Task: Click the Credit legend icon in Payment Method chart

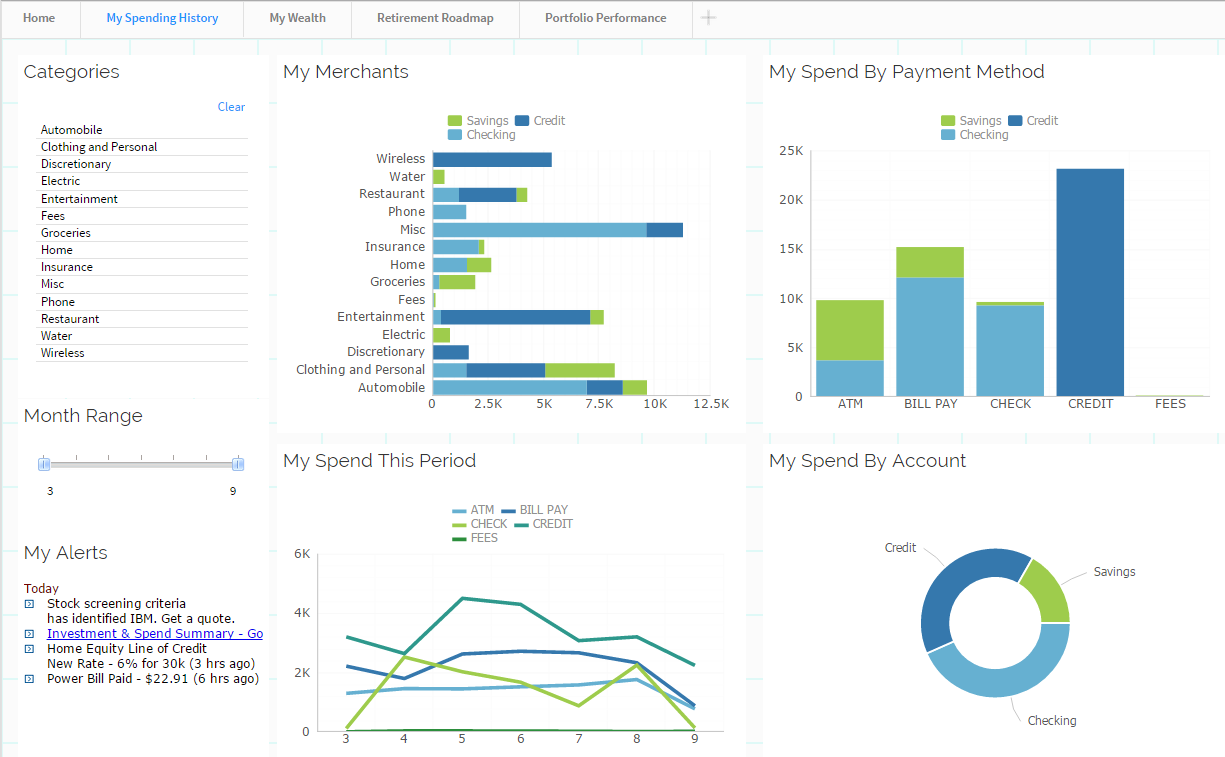Action: point(1015,120)
